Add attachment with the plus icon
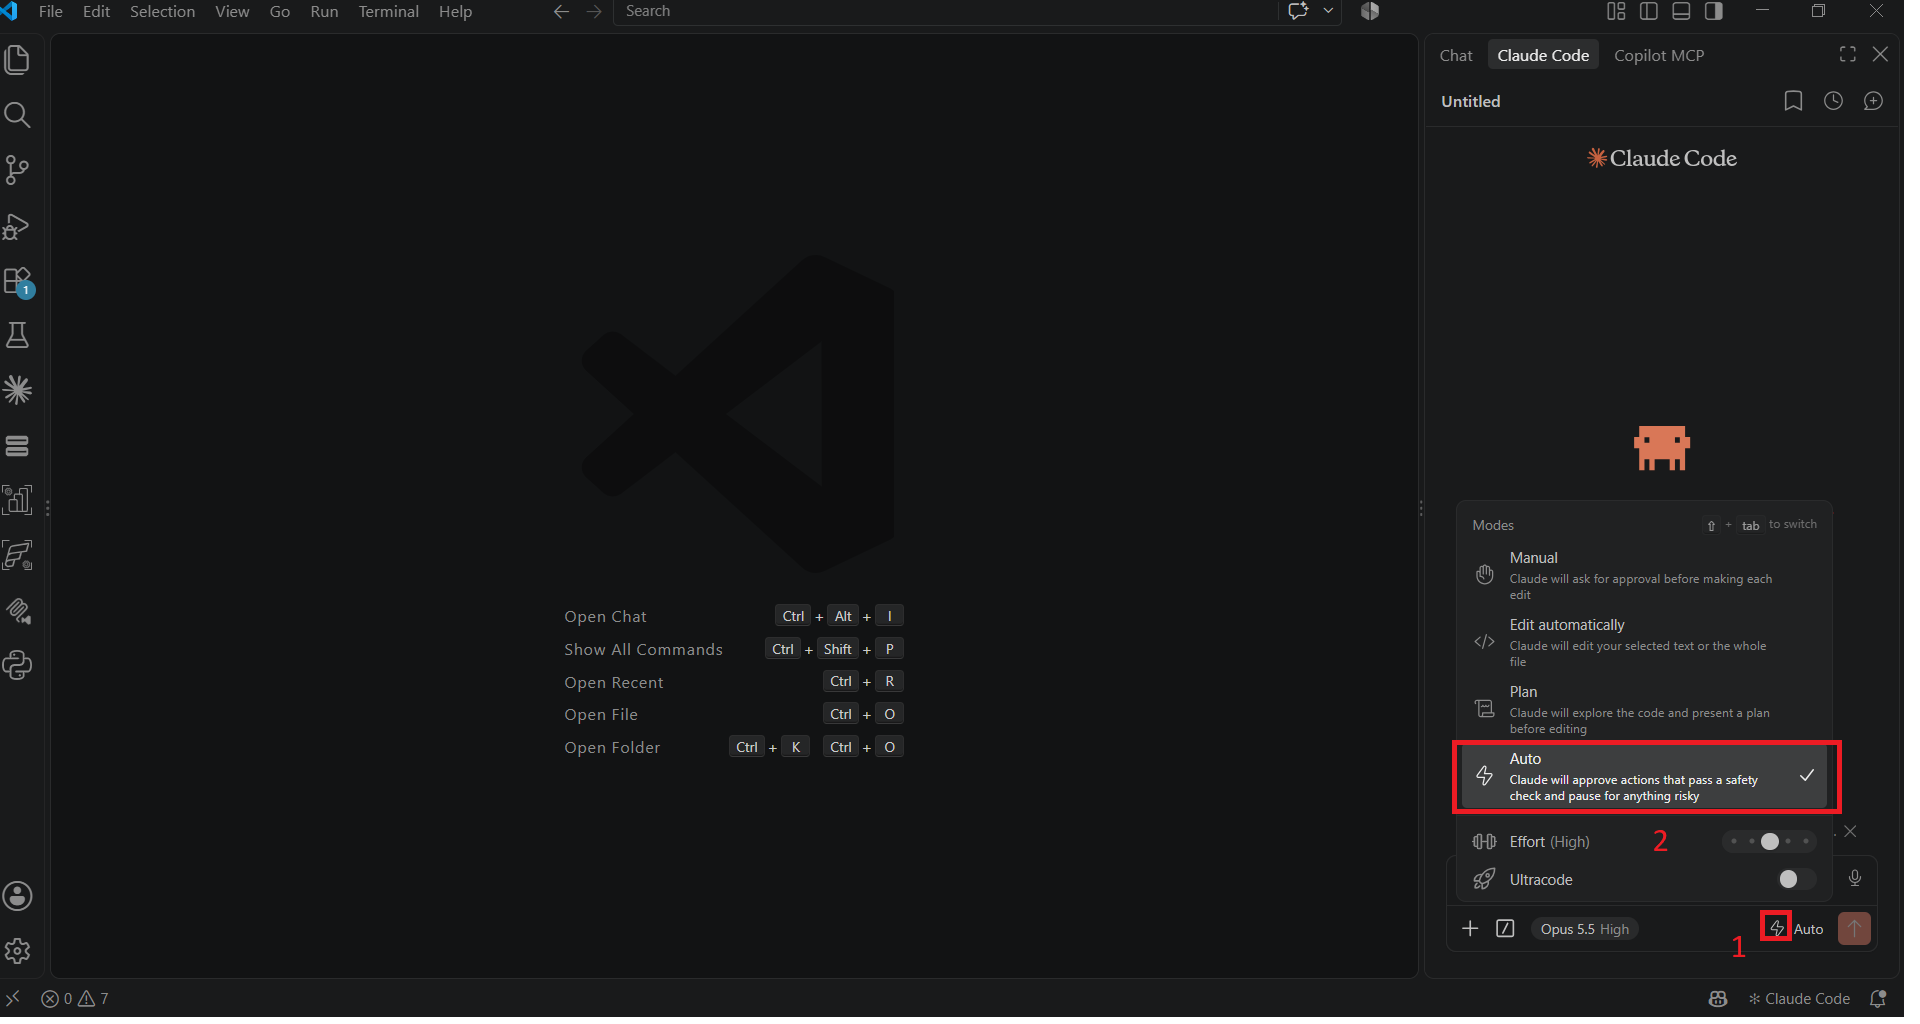 tap(1470, 929)
